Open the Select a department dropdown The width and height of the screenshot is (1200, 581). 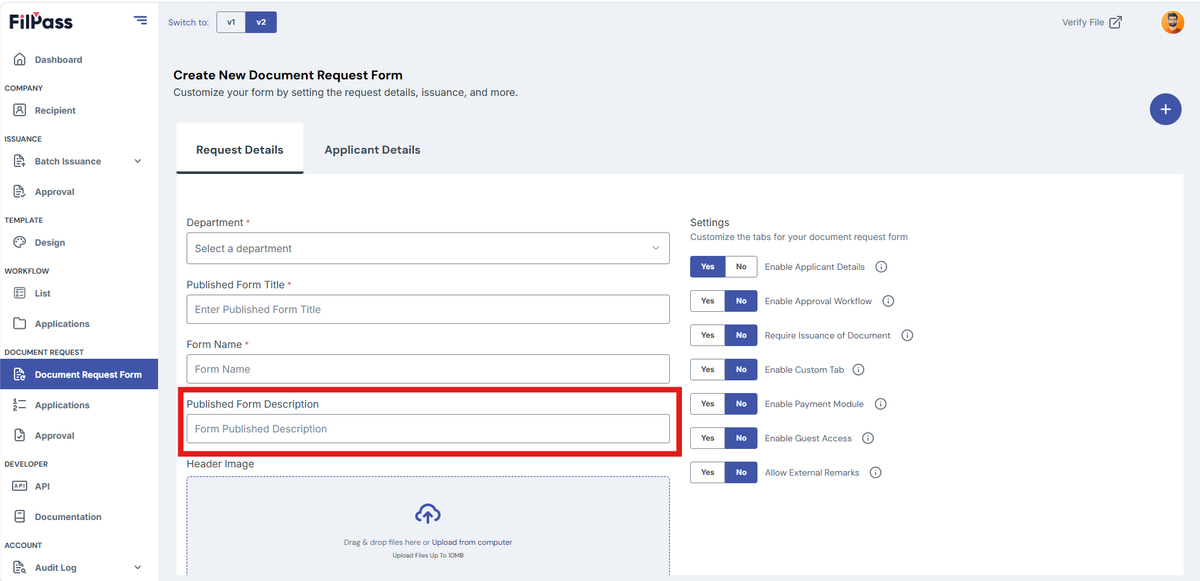click(428, 248)
